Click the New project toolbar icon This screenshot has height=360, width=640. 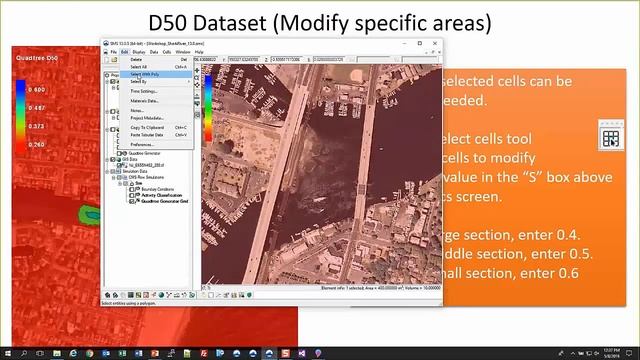click(107, 60)
